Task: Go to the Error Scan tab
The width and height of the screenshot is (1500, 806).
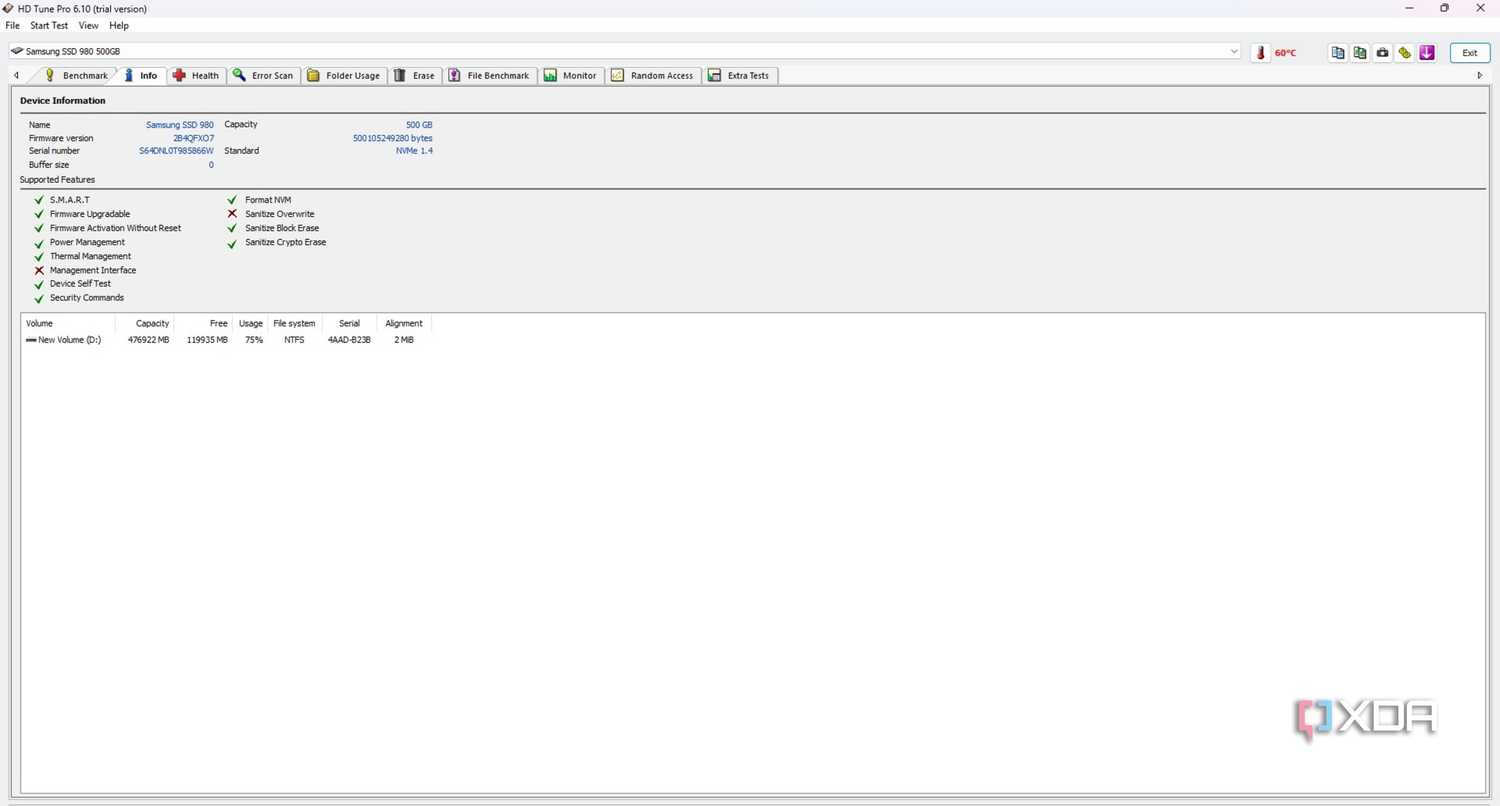Action: click(264, 75)
